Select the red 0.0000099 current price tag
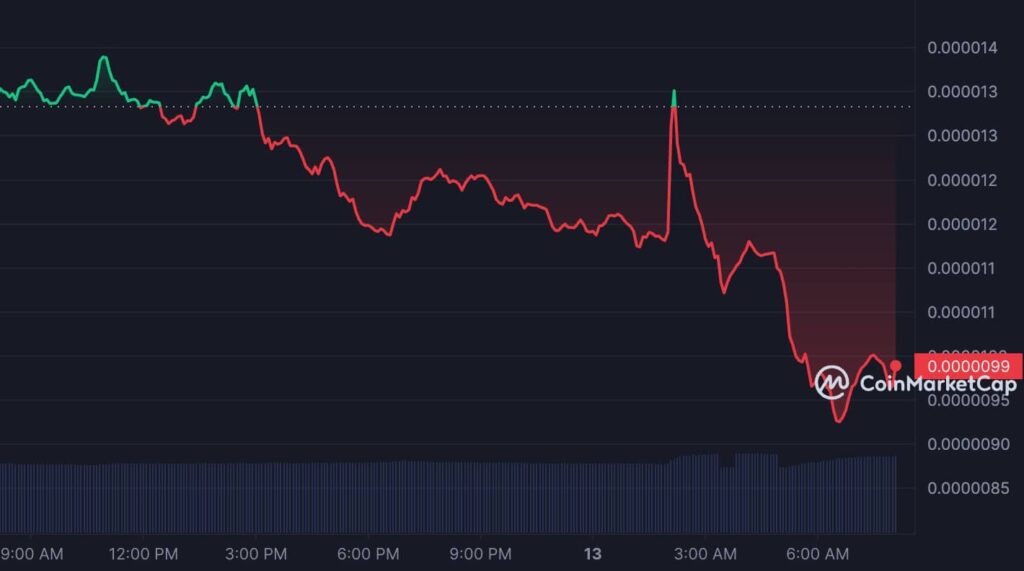This screenshot has height=571, width=1024. [967, 366]
